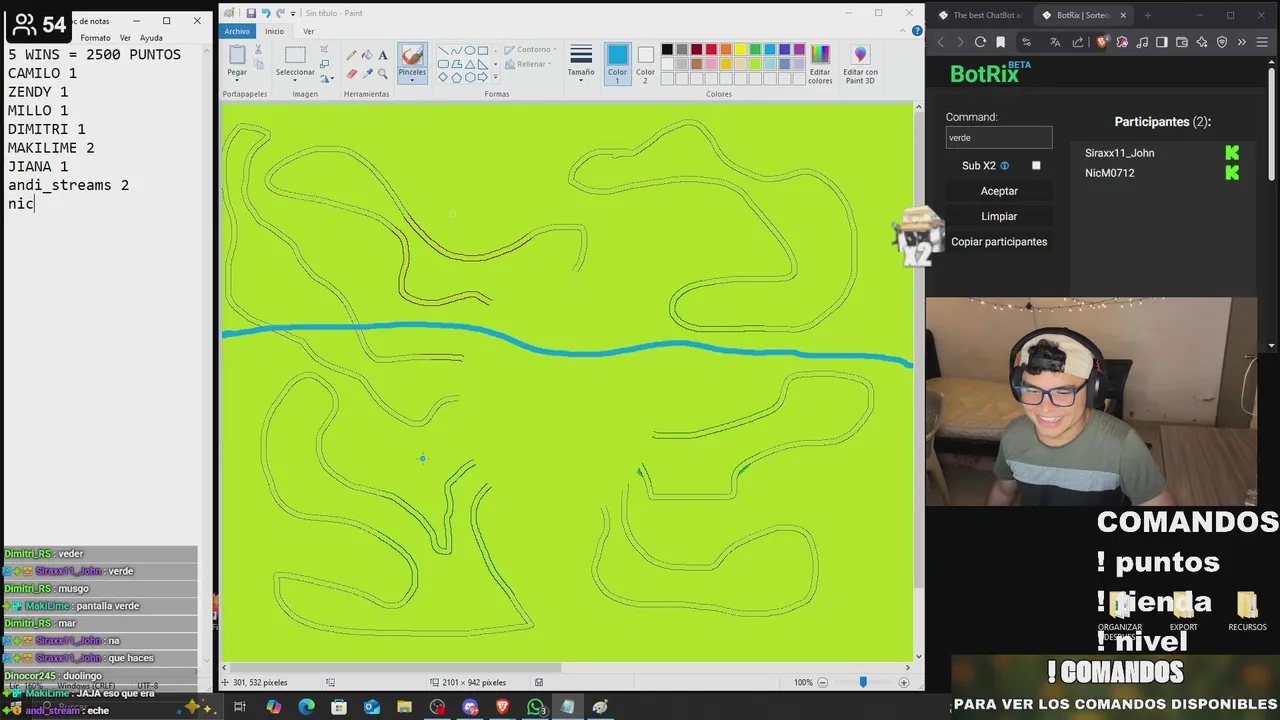Open the Tamaño line size dropdown

point(581,80)
